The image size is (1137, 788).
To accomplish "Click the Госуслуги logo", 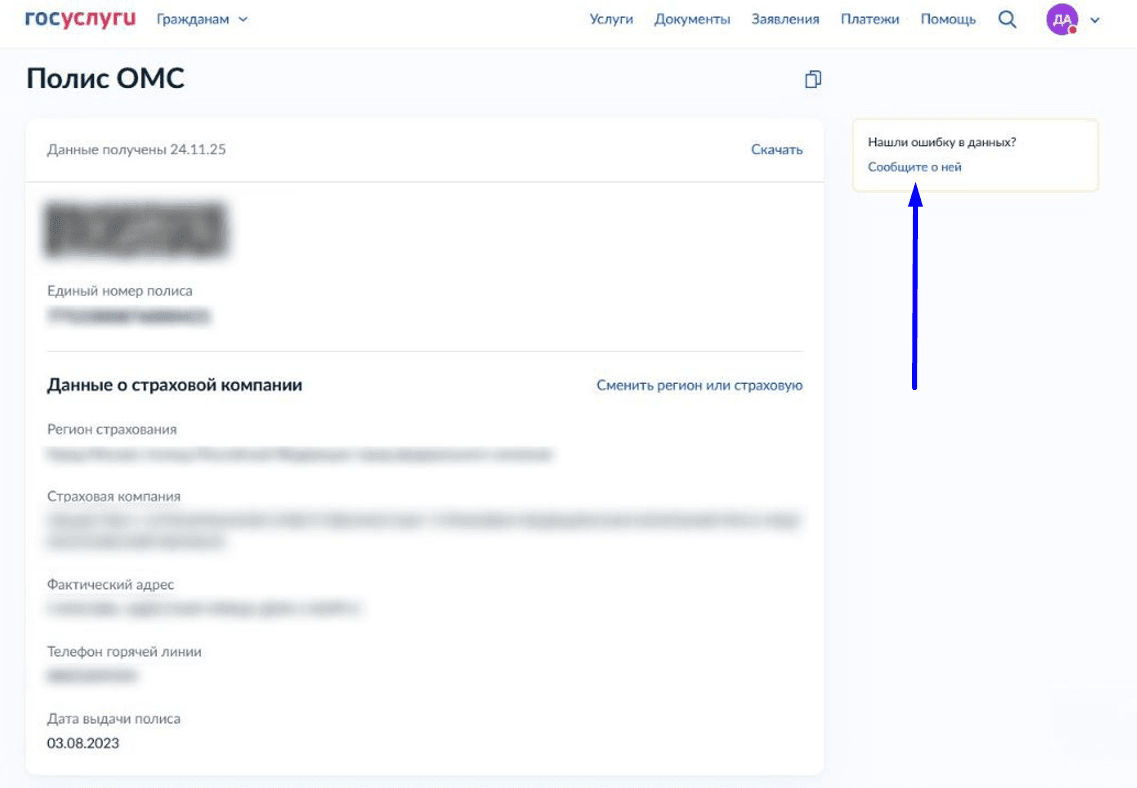I will pyautogui.click(x=80, y=19).
